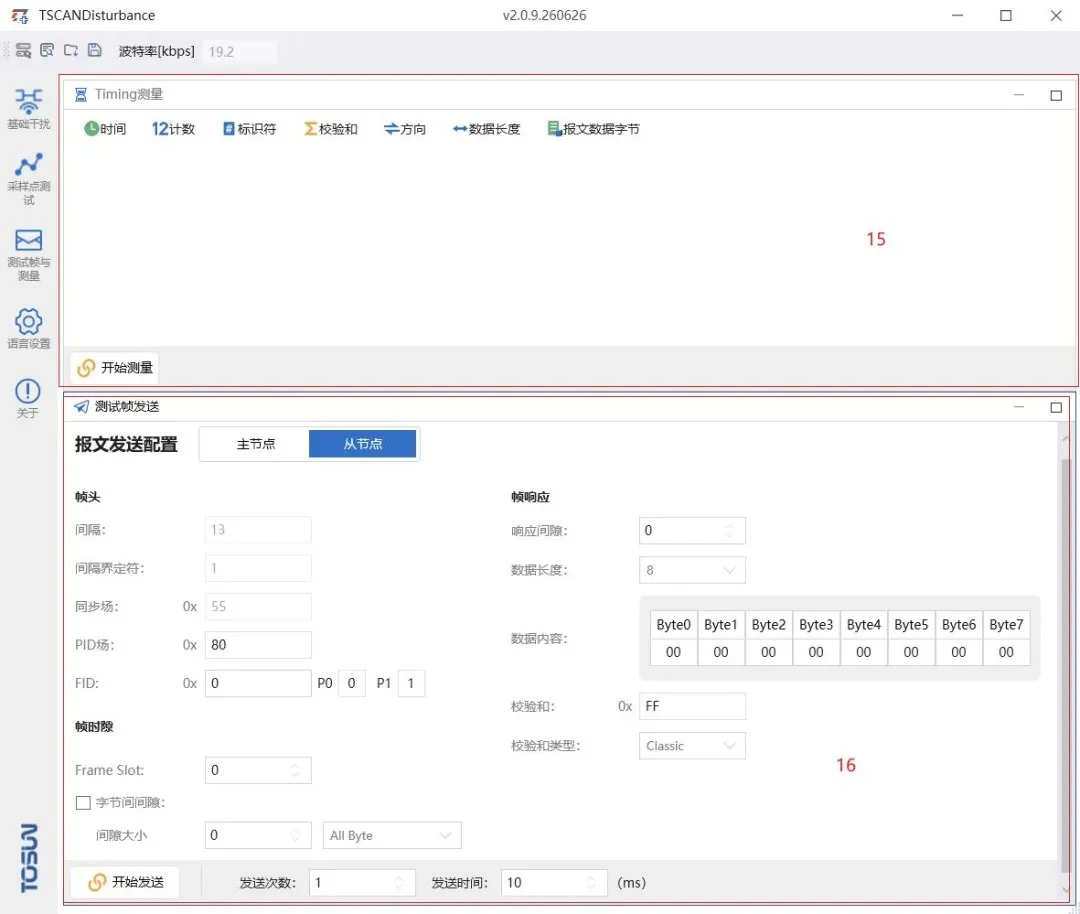Image resolution: width=1080 pixels, height=914 pixels.
Task: Open the 数据长度 dropdown showing 8
Action: pyautogui.click(x=692, y=570)
